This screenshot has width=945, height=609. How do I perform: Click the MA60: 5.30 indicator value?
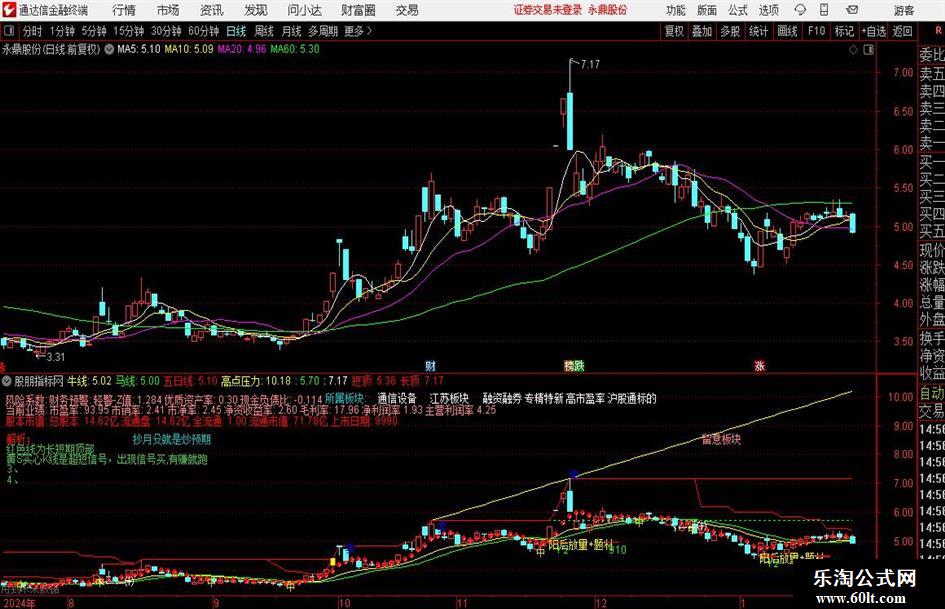[x=295, y=49]
